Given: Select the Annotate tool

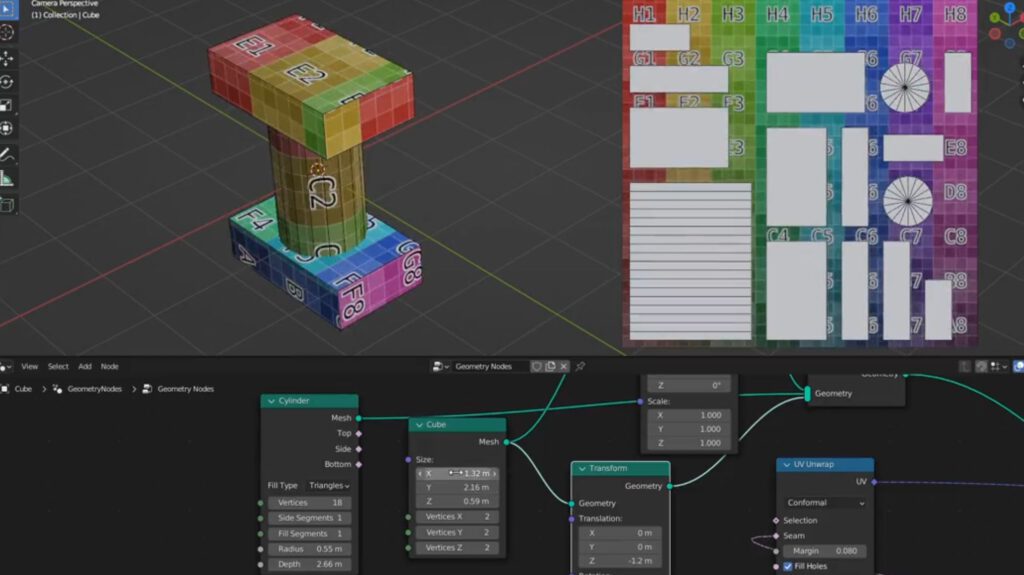Looking at the screenshot, I should 7,155.
